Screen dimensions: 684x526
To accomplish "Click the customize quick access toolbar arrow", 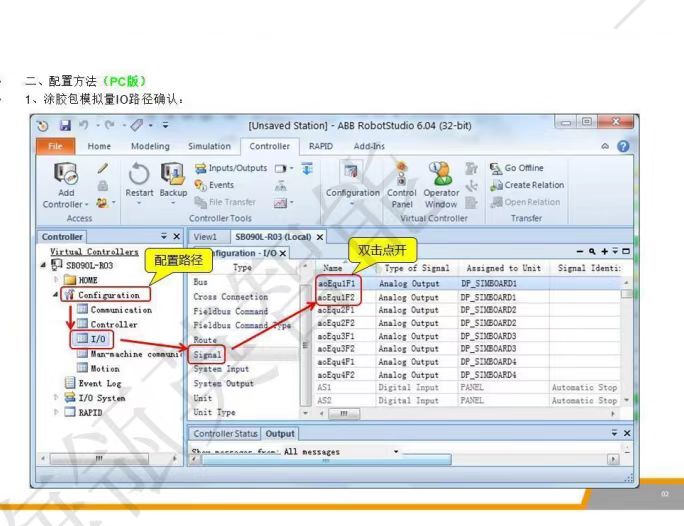I will coord(165,126).
